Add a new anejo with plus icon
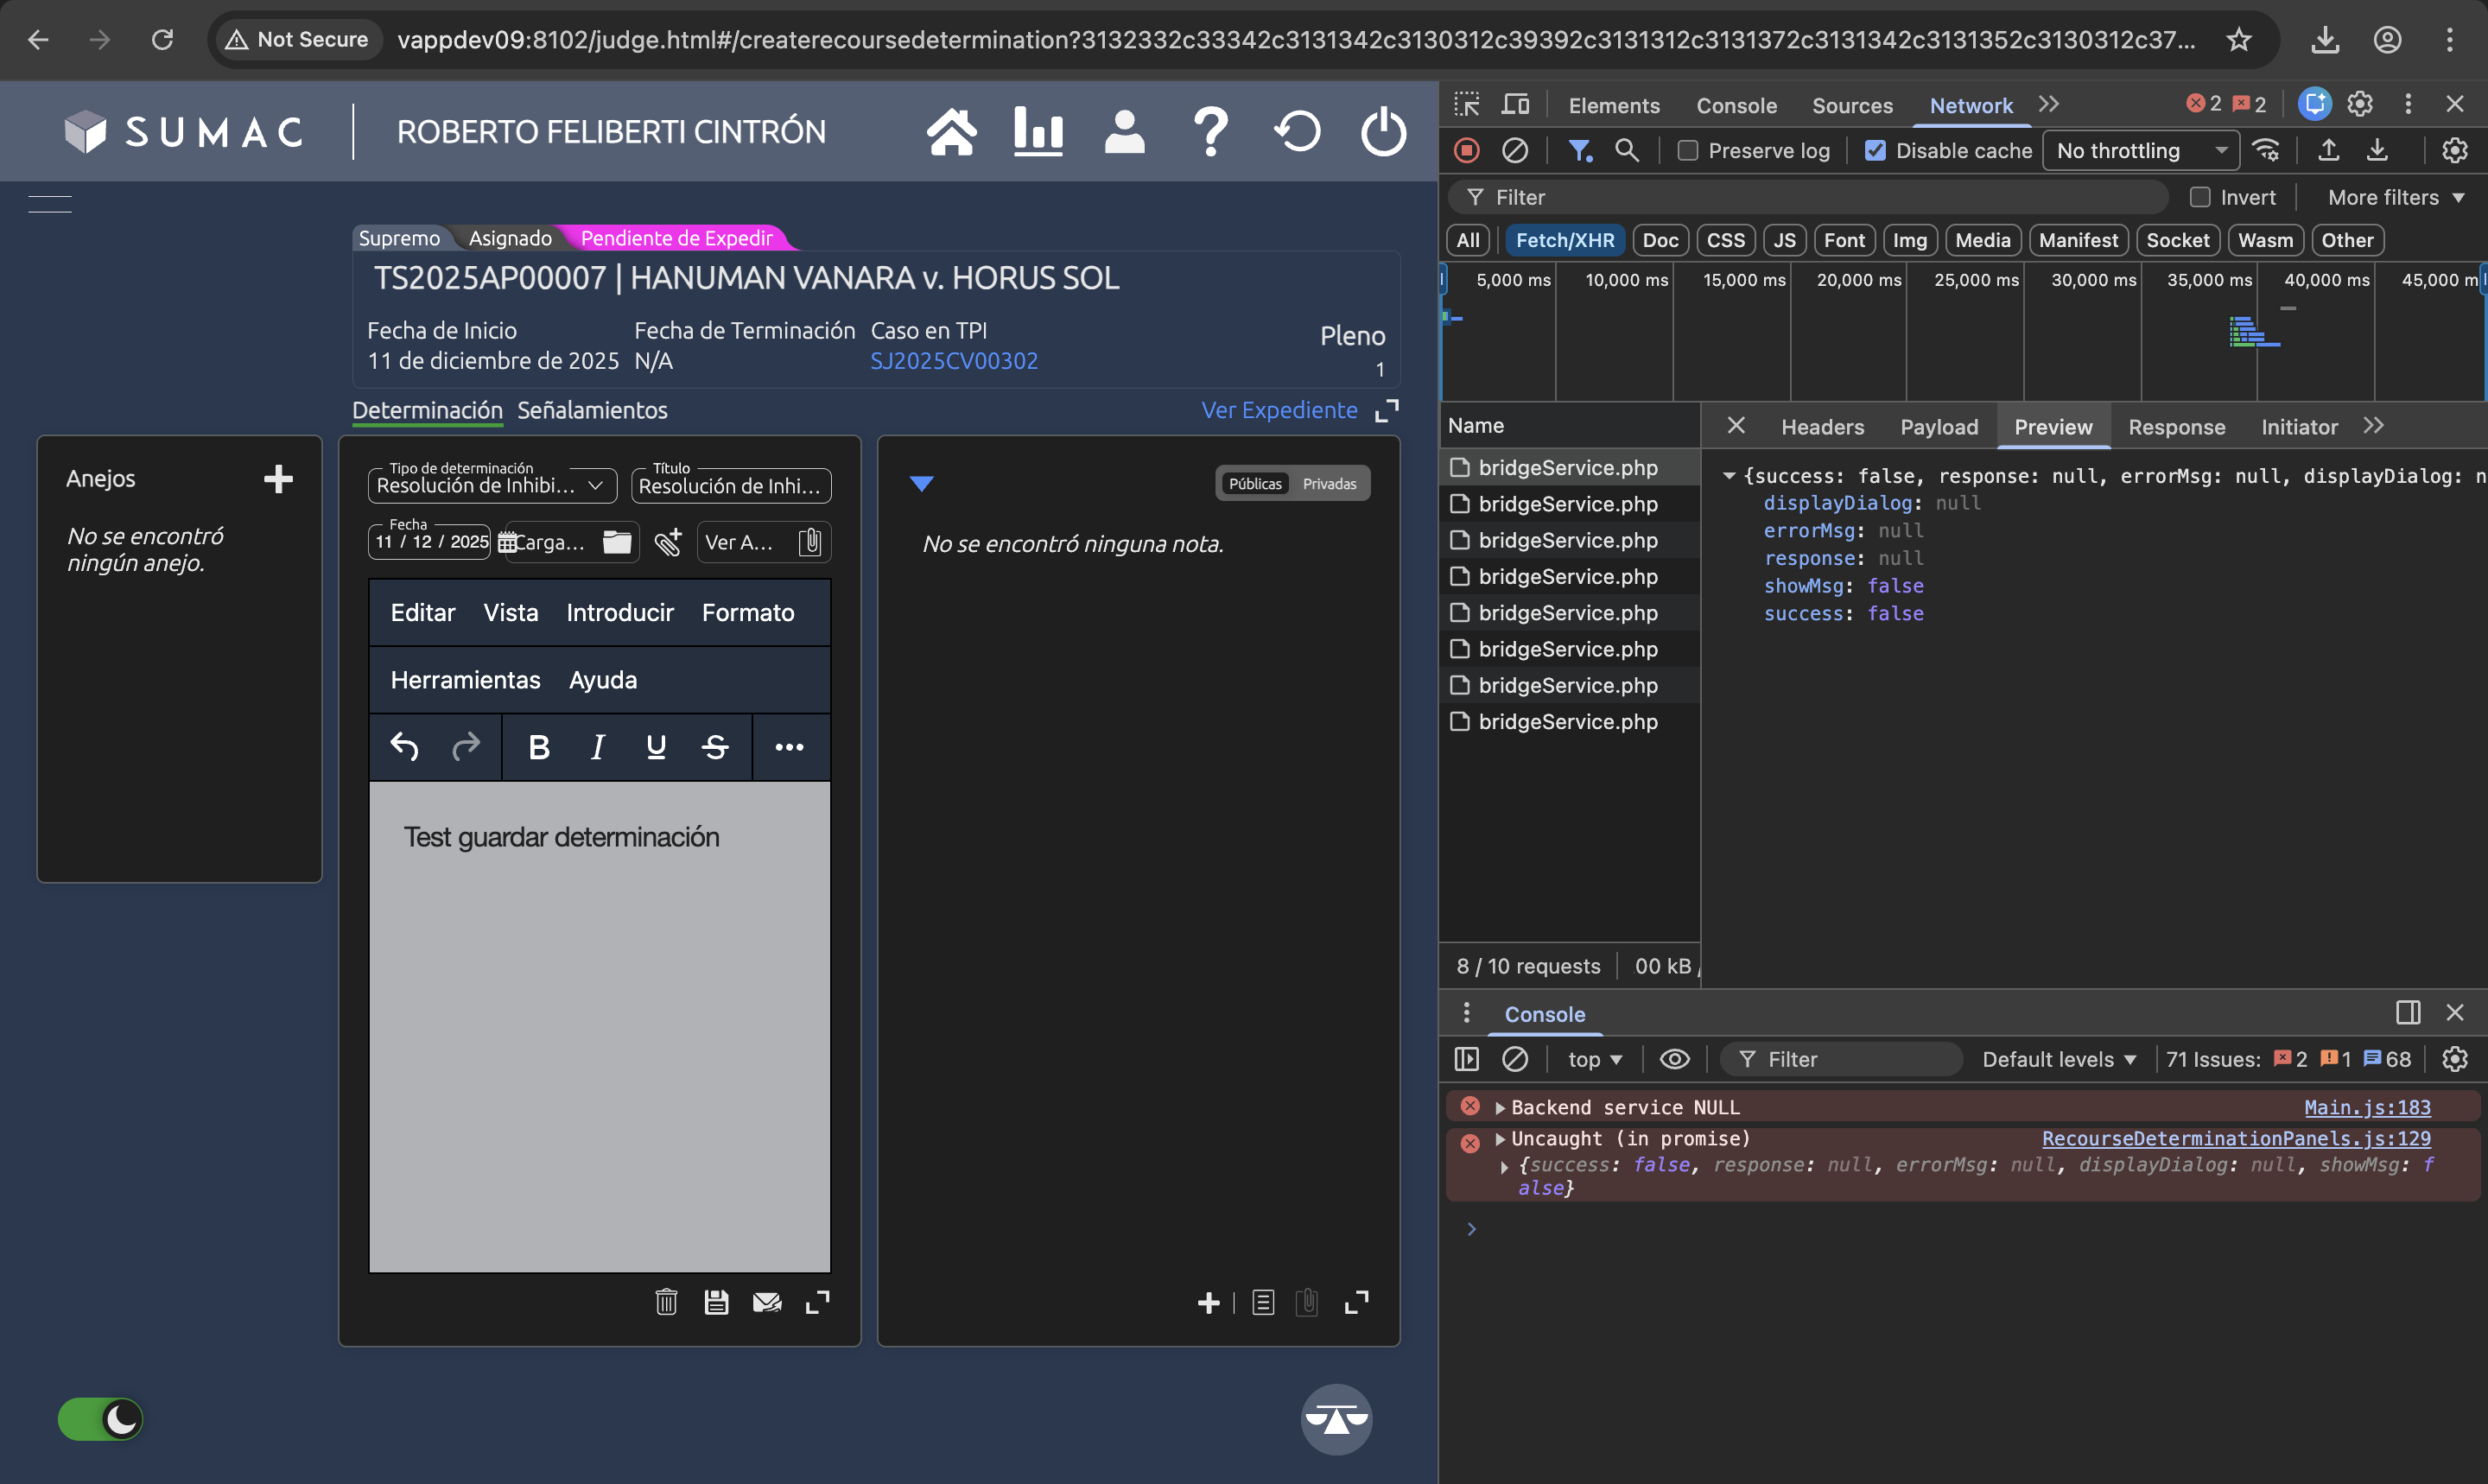This screenshot has height=1484, width=2488. click(278, 479)
